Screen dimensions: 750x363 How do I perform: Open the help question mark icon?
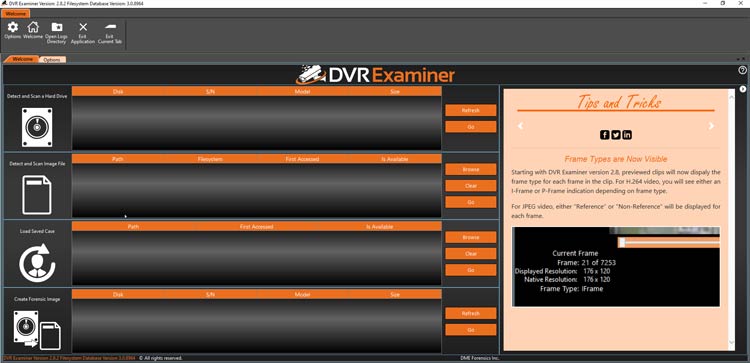(742, 70)
